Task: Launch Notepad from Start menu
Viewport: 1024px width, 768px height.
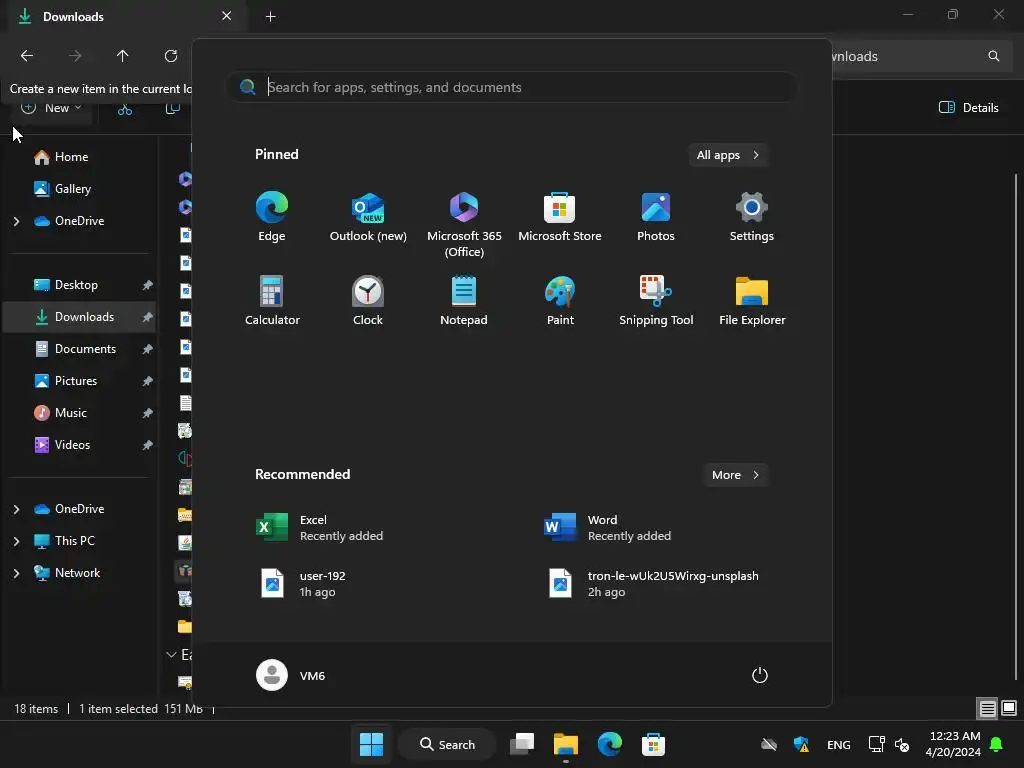Action: pyautogui.click(x=464, y=301)
